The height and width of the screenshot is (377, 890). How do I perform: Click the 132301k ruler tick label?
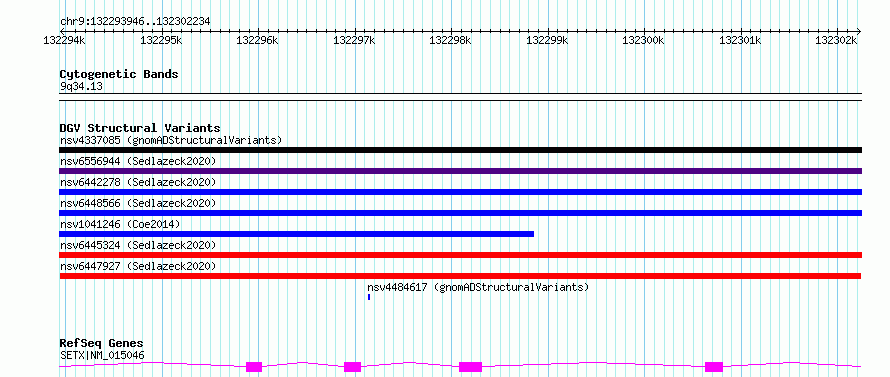pos(741,40)
